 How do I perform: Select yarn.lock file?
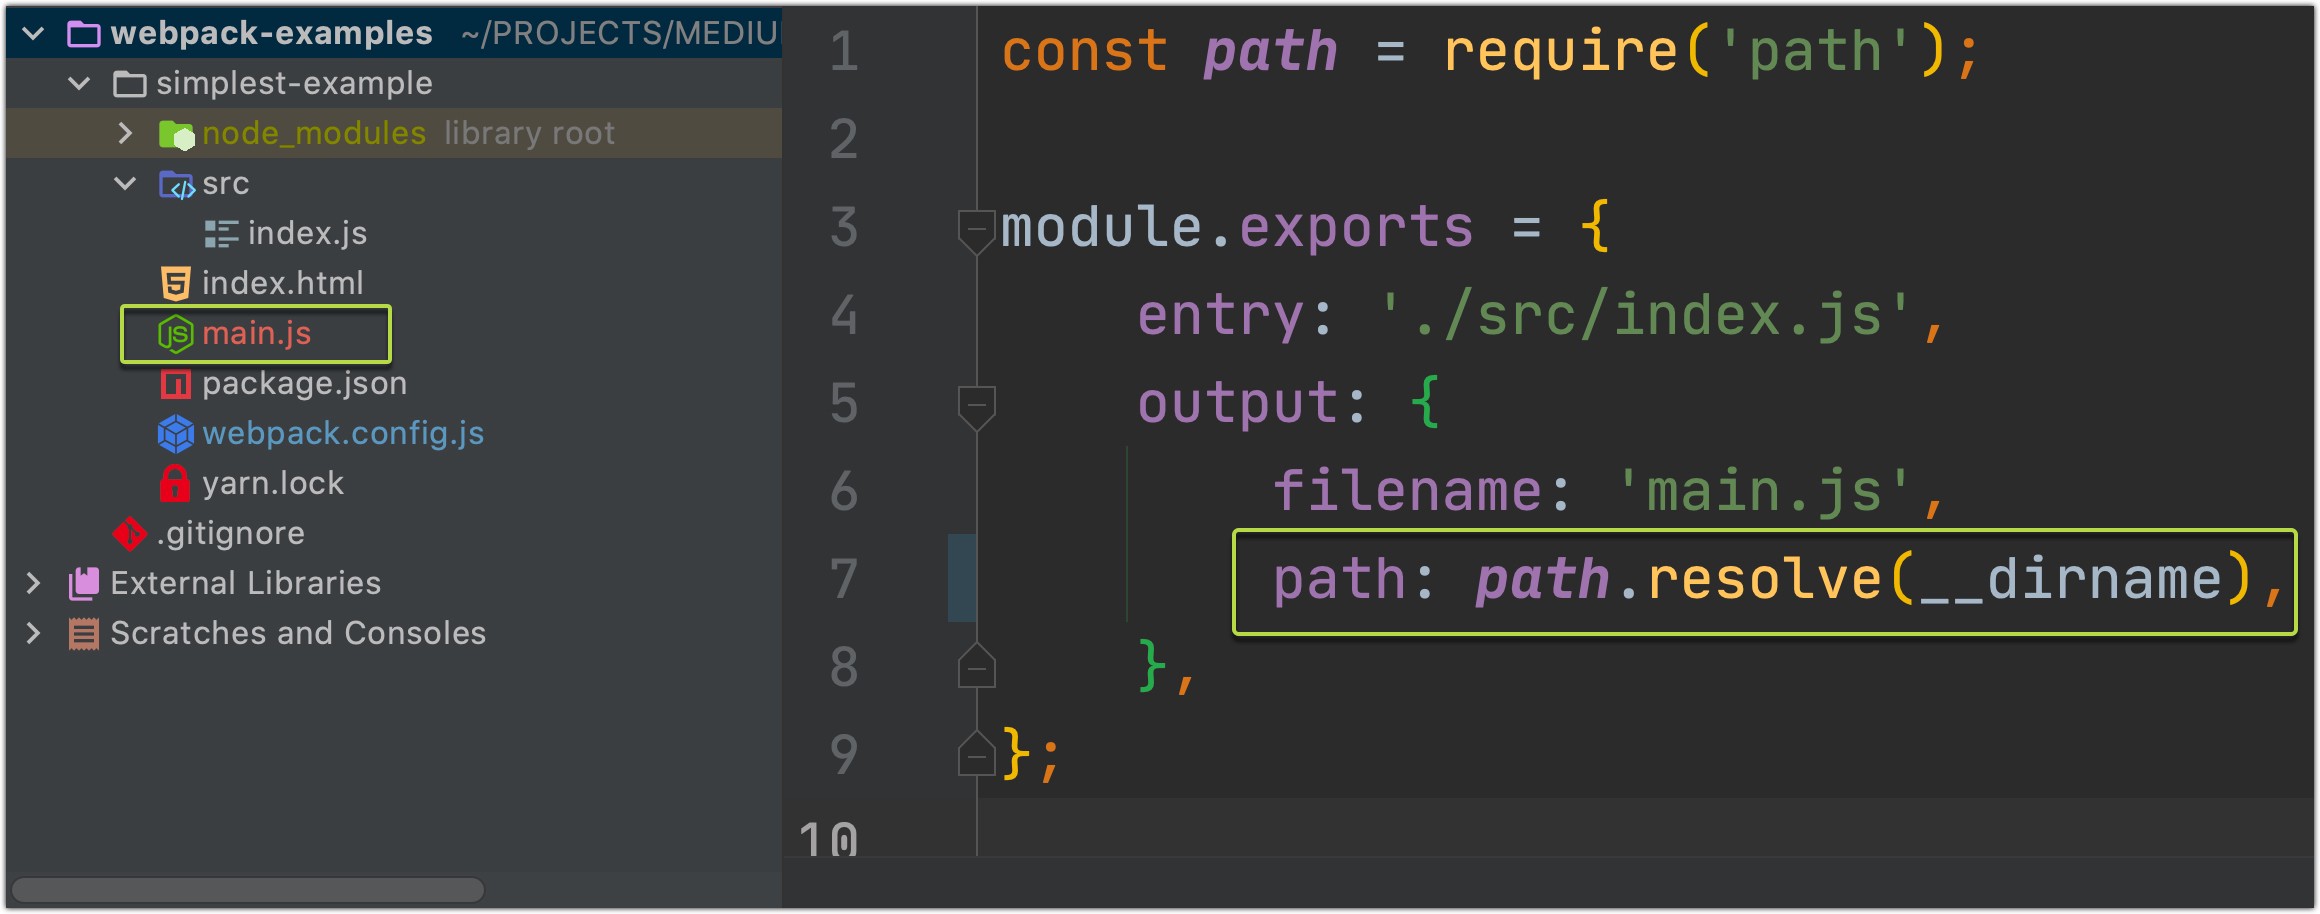coord(272,483)
